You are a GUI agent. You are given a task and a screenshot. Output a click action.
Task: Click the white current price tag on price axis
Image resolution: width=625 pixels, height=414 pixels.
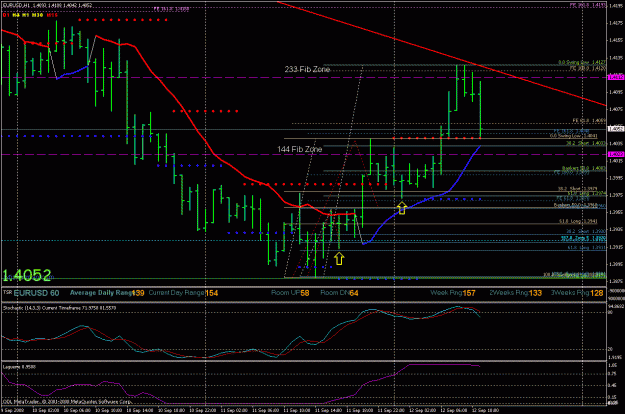tap(616, 129)
